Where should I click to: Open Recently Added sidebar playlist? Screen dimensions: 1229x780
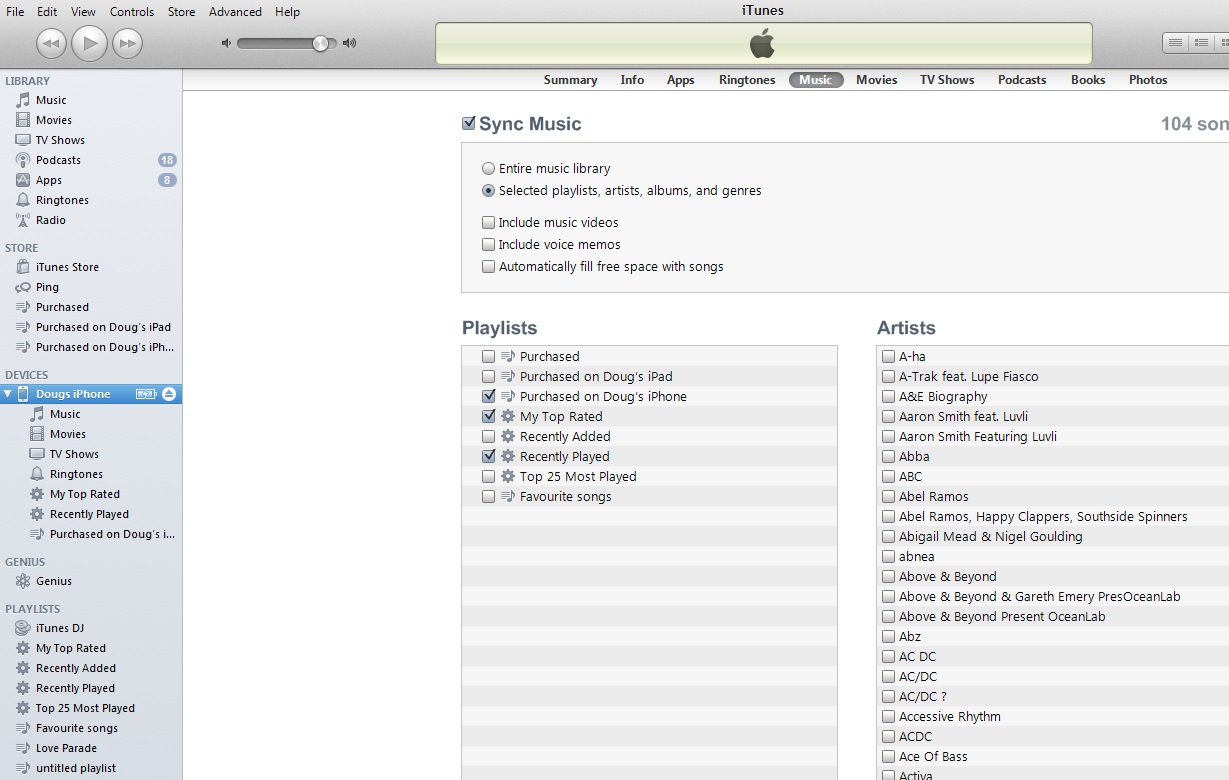76,668
